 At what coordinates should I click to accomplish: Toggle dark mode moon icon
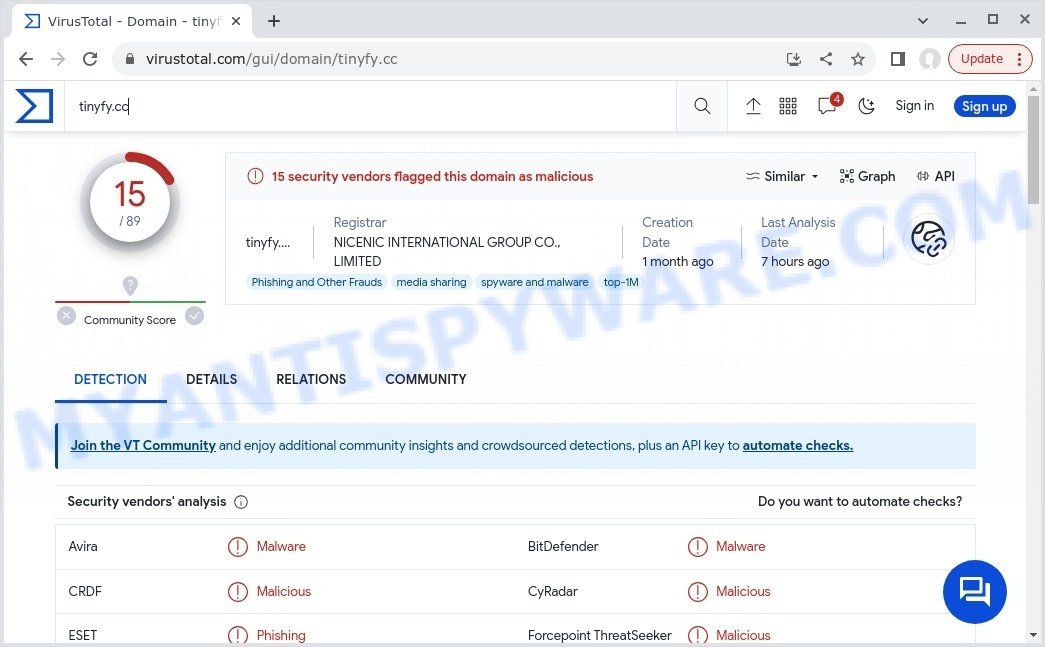point(866,106)
